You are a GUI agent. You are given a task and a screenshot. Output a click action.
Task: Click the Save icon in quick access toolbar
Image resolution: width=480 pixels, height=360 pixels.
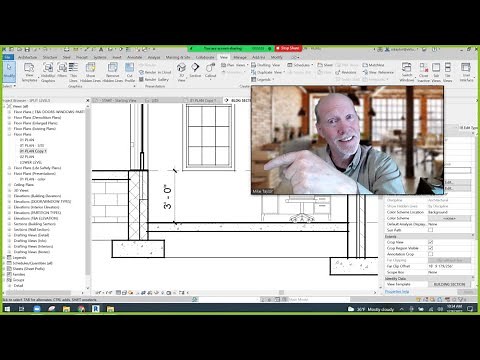(27, 49)
